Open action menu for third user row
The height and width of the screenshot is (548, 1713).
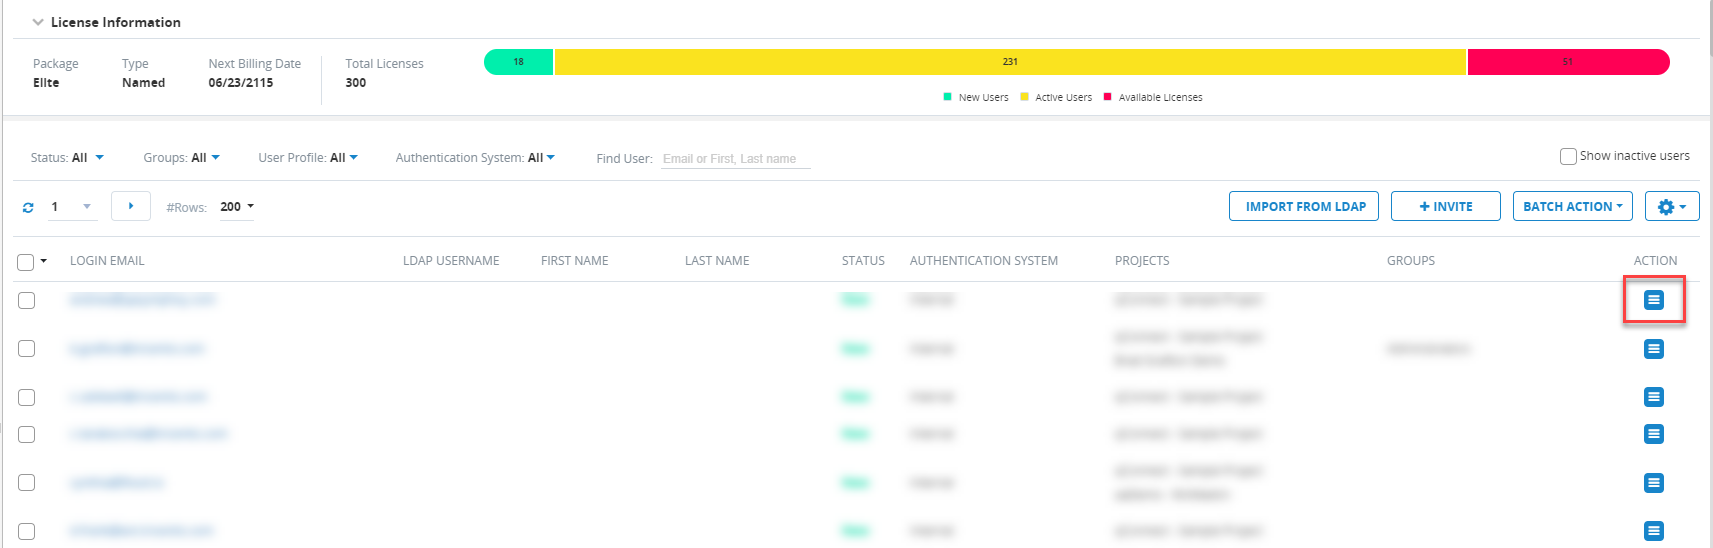[1654, 397]
